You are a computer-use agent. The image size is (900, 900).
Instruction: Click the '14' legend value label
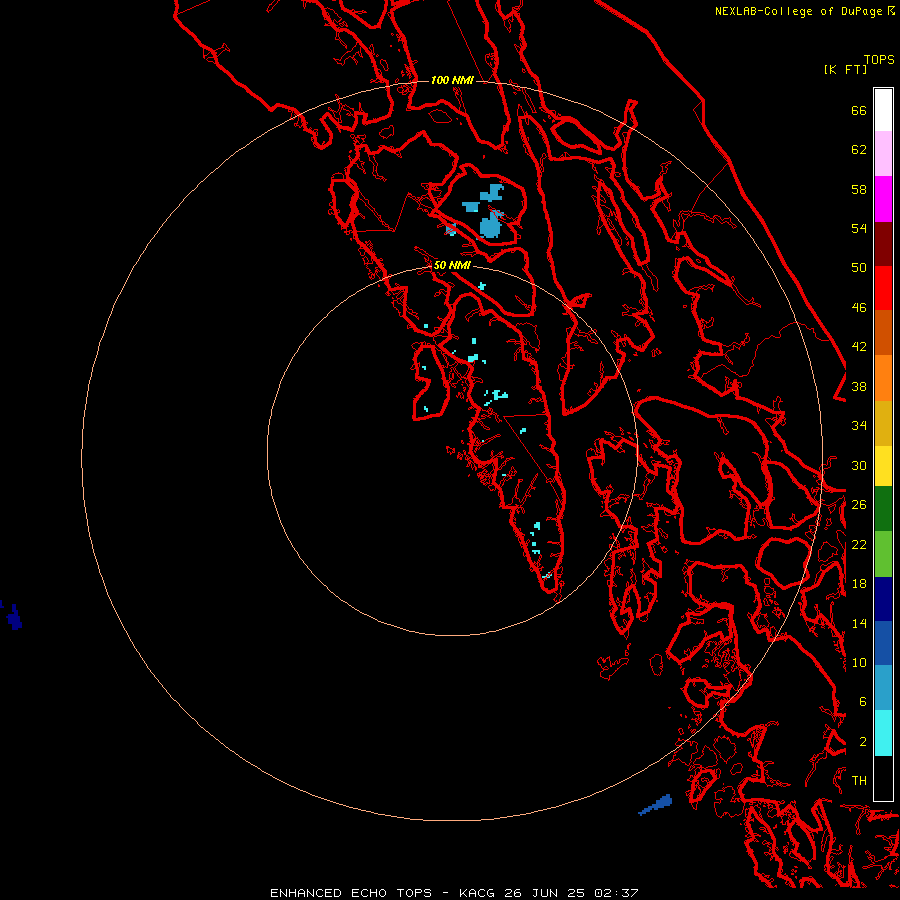(859, 623)
